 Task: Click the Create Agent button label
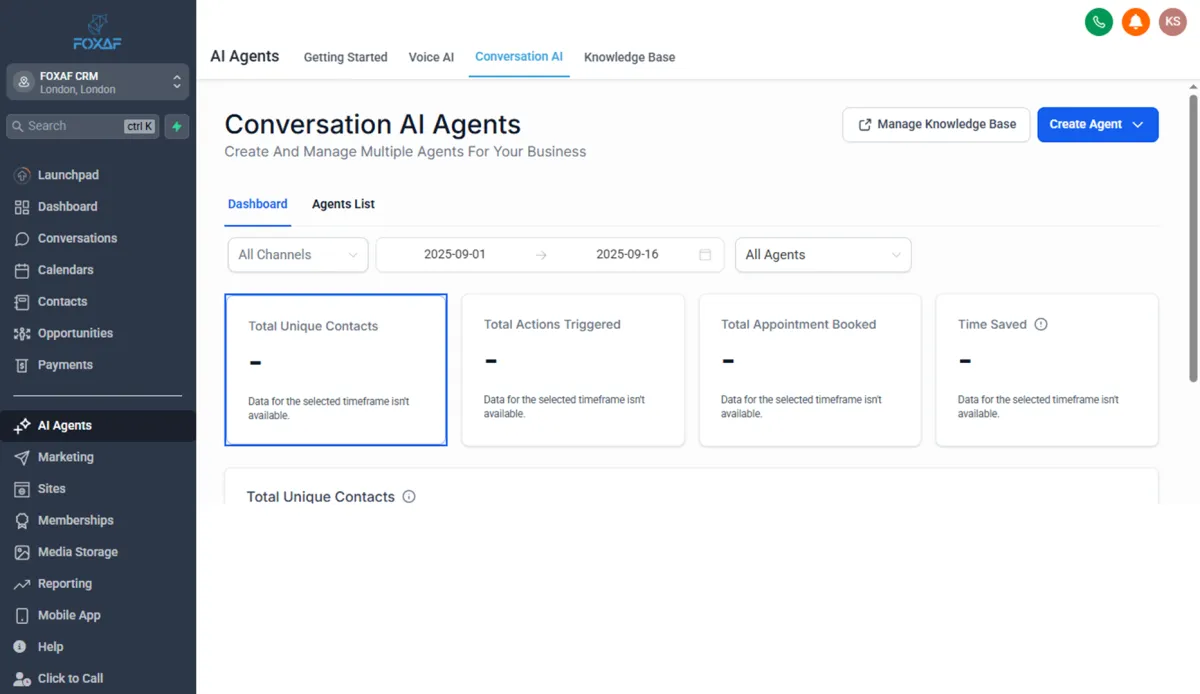tap(1085, 125)
